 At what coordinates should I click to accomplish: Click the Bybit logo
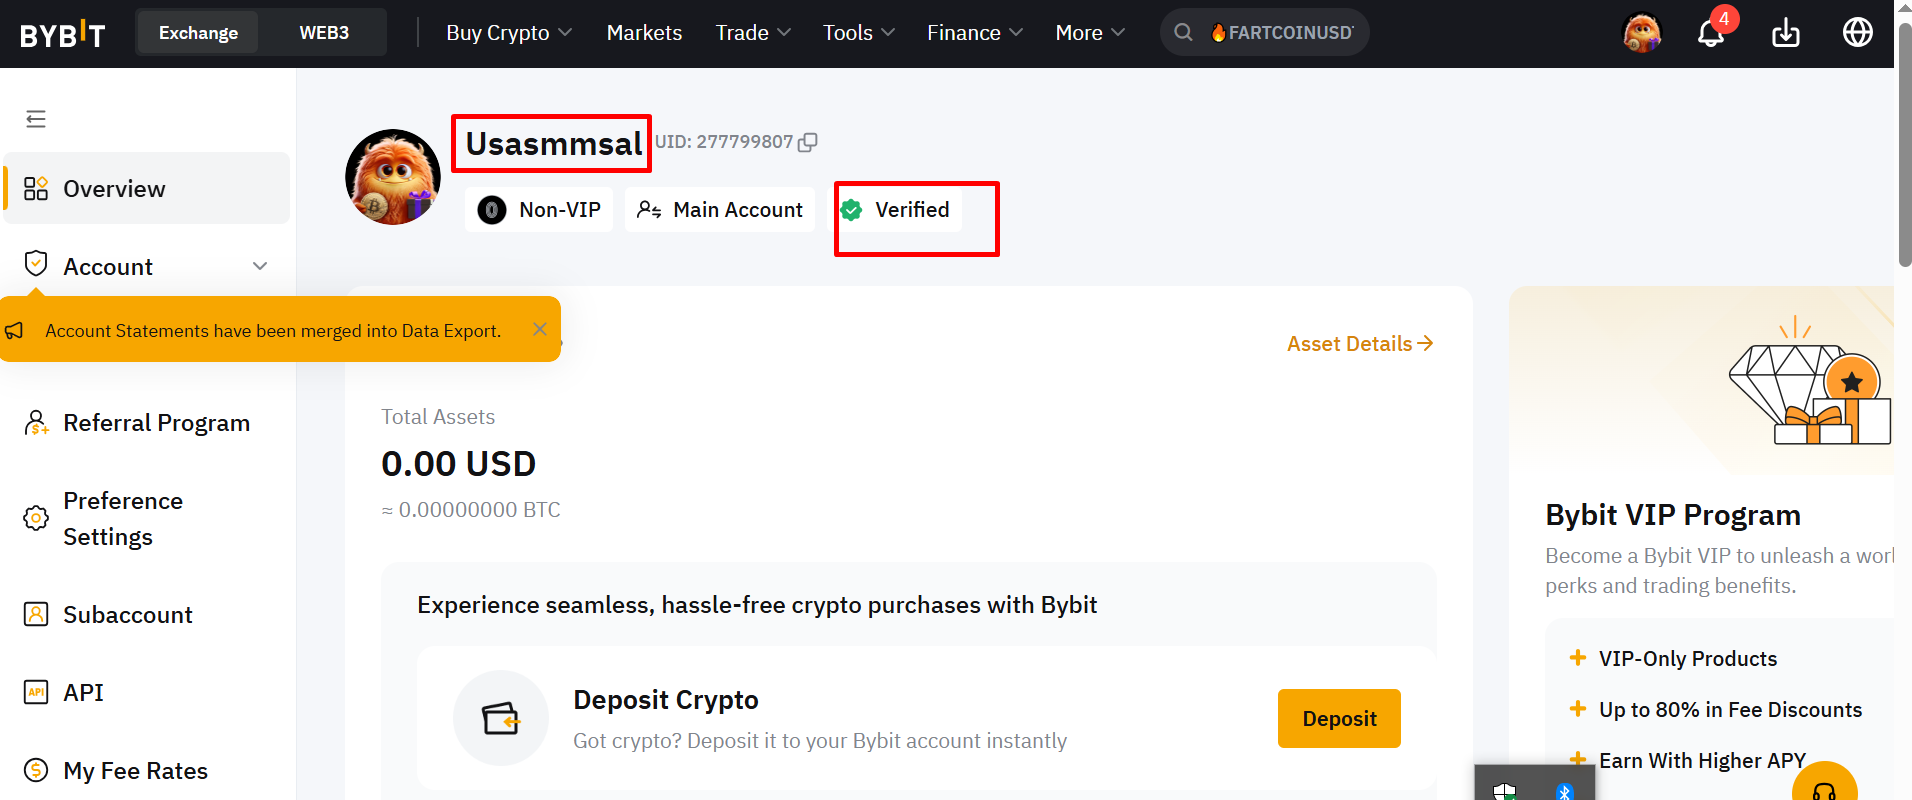[62, 34]
